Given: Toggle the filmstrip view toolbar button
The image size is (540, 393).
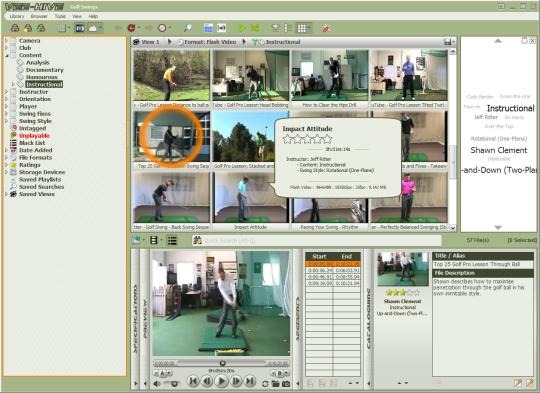Looking at the screenshot, I should [x=80, y=28].
